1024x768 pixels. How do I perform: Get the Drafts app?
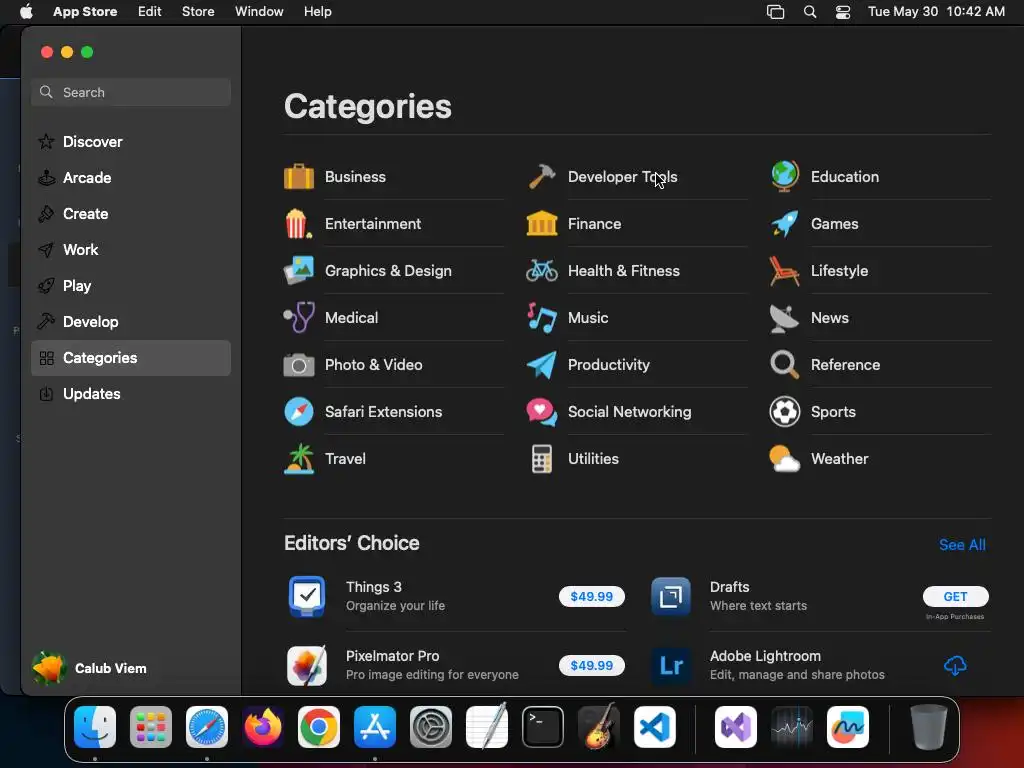pos(955,596)
